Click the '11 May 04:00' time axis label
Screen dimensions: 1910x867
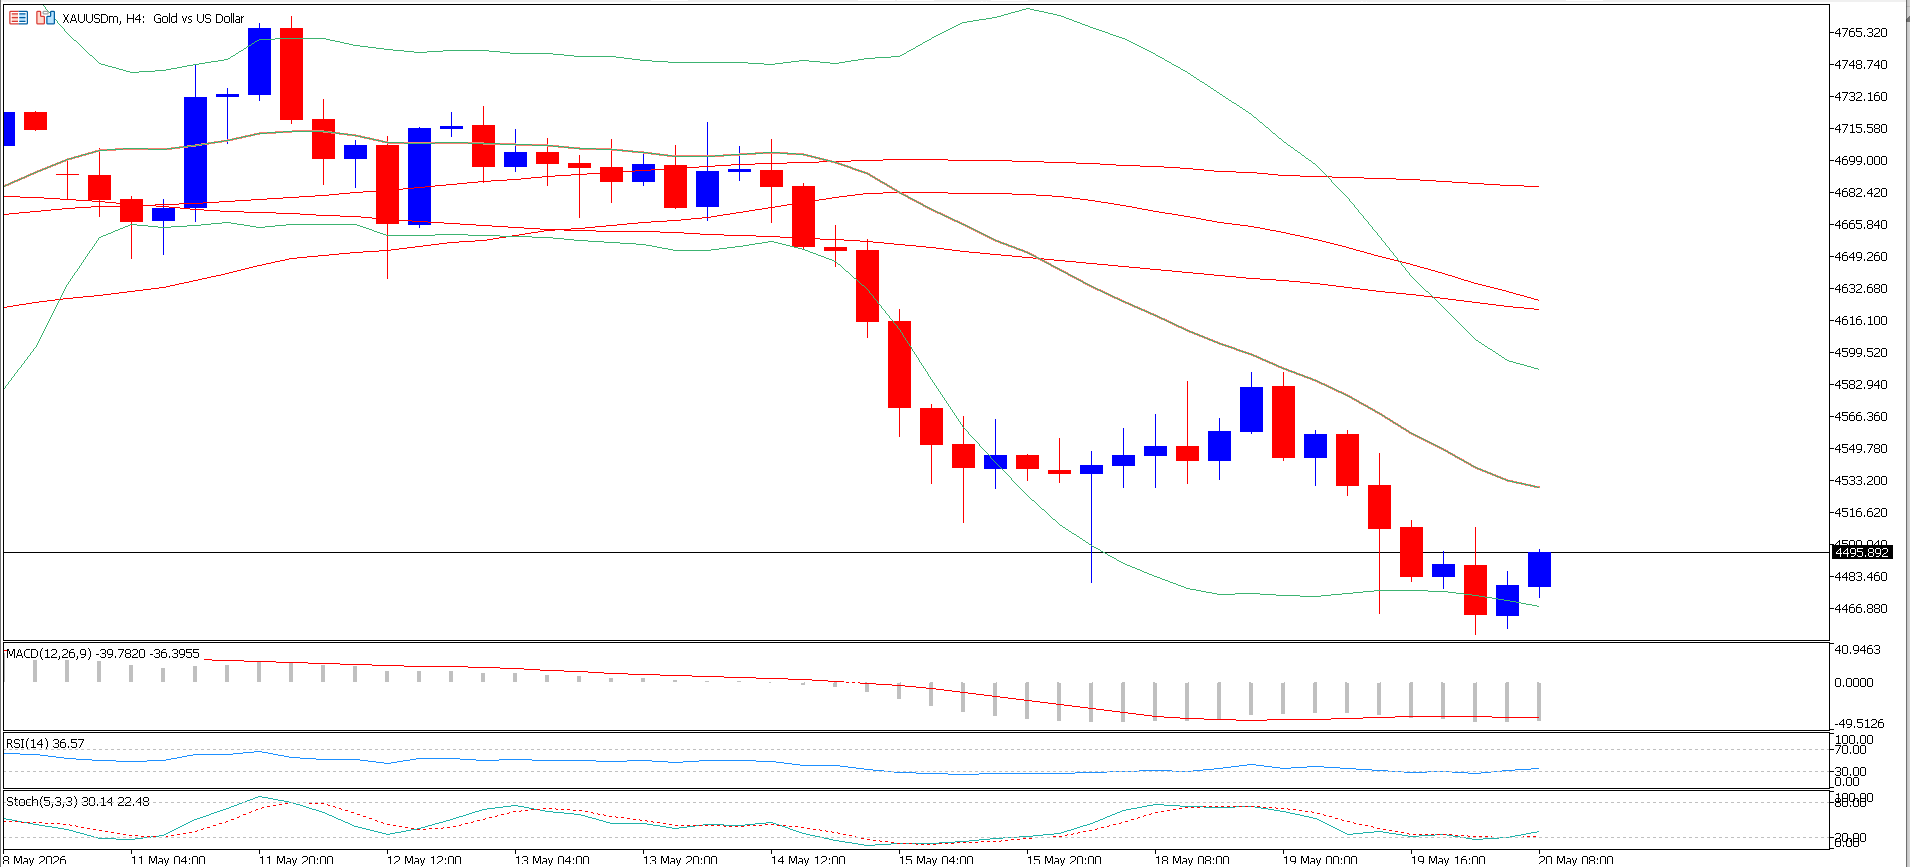pyautogui.click(x=168, y=860)
